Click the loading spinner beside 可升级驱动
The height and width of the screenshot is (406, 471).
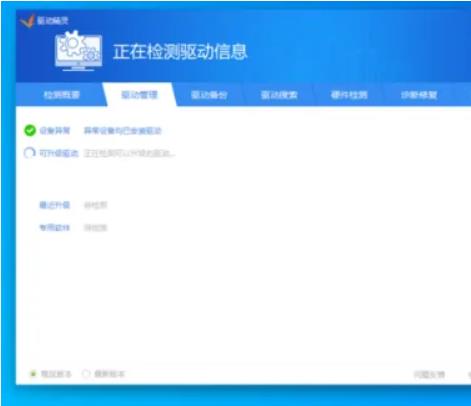click(30, 153)
